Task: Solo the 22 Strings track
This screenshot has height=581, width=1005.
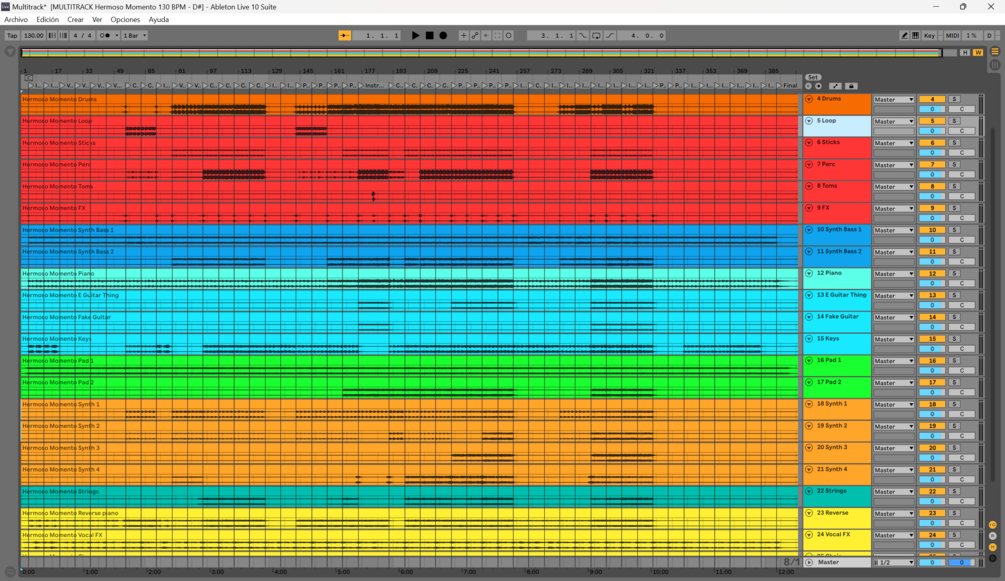Action: (954, 491)
